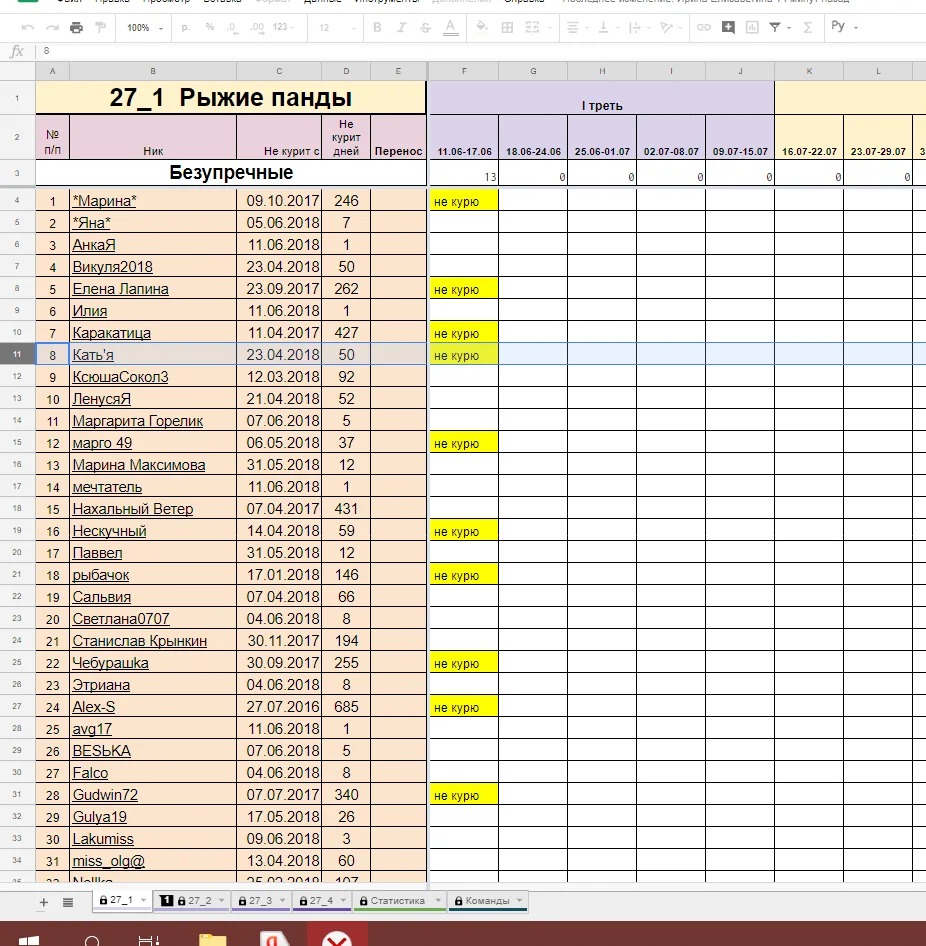Open the arrow menu on tab 27_1
Image resolution: width=926 pixels, height=946 pixels.
click(144, 900)
